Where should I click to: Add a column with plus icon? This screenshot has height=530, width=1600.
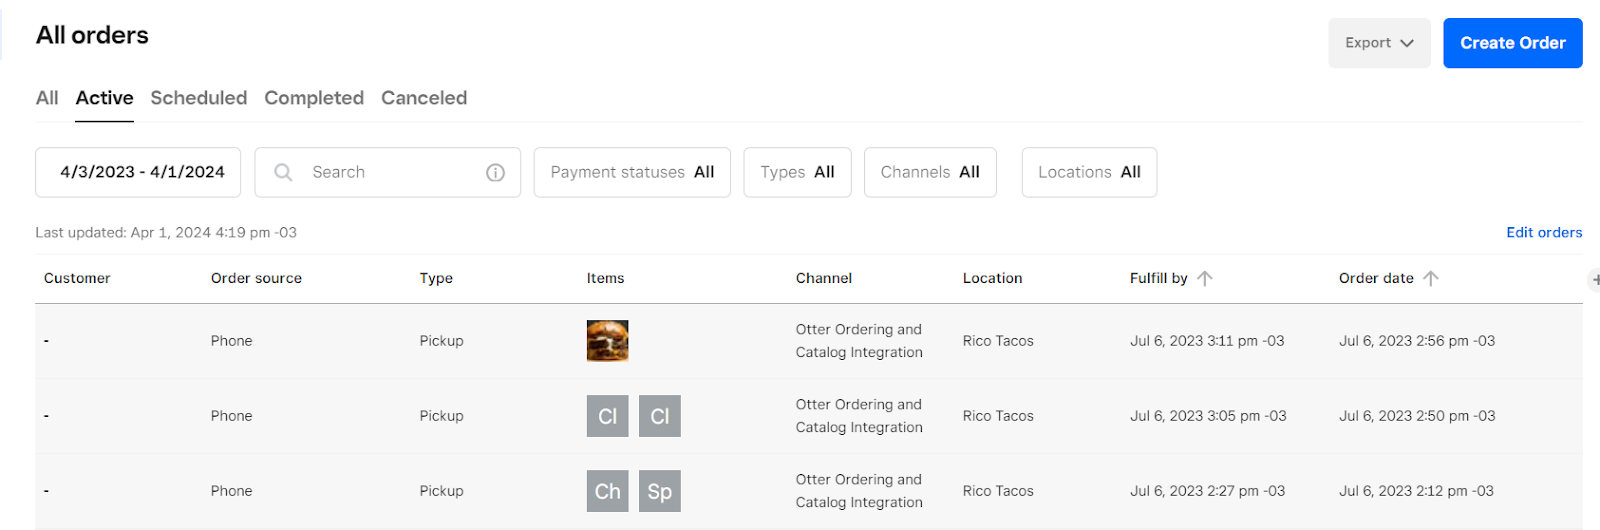coord(1594,280)
